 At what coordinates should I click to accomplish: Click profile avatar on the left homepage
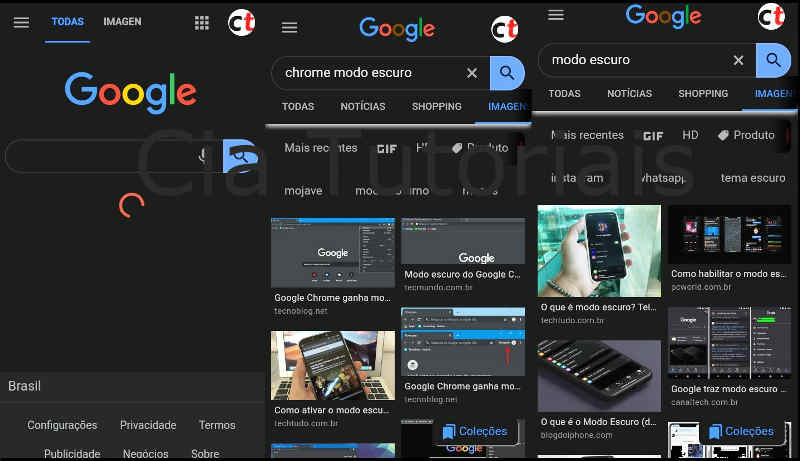click(241, 22)
